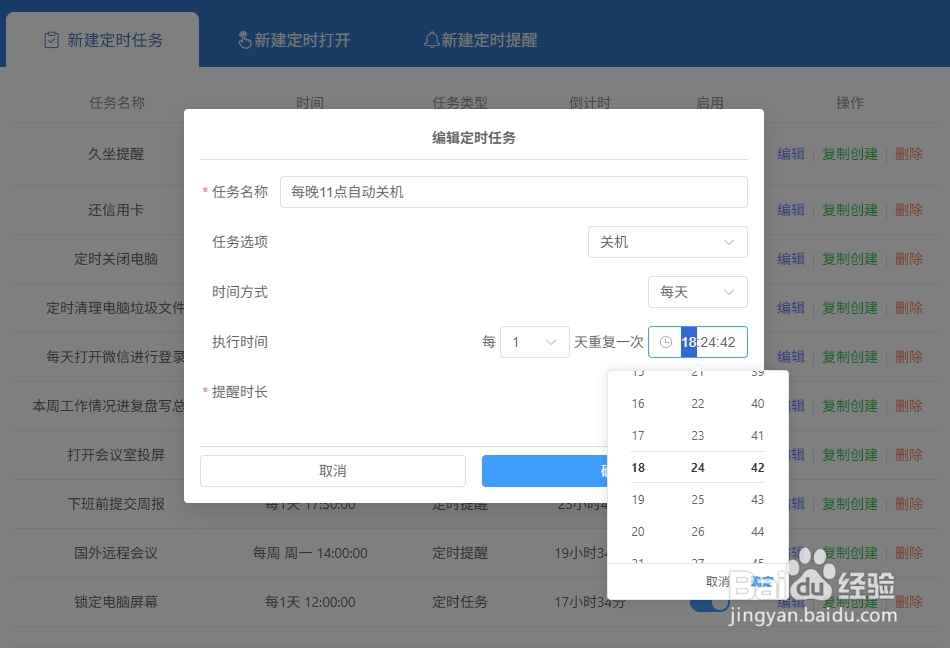Select hour 20 in the time picker
This screenshot has height=648, width=950.
[638, 532]
